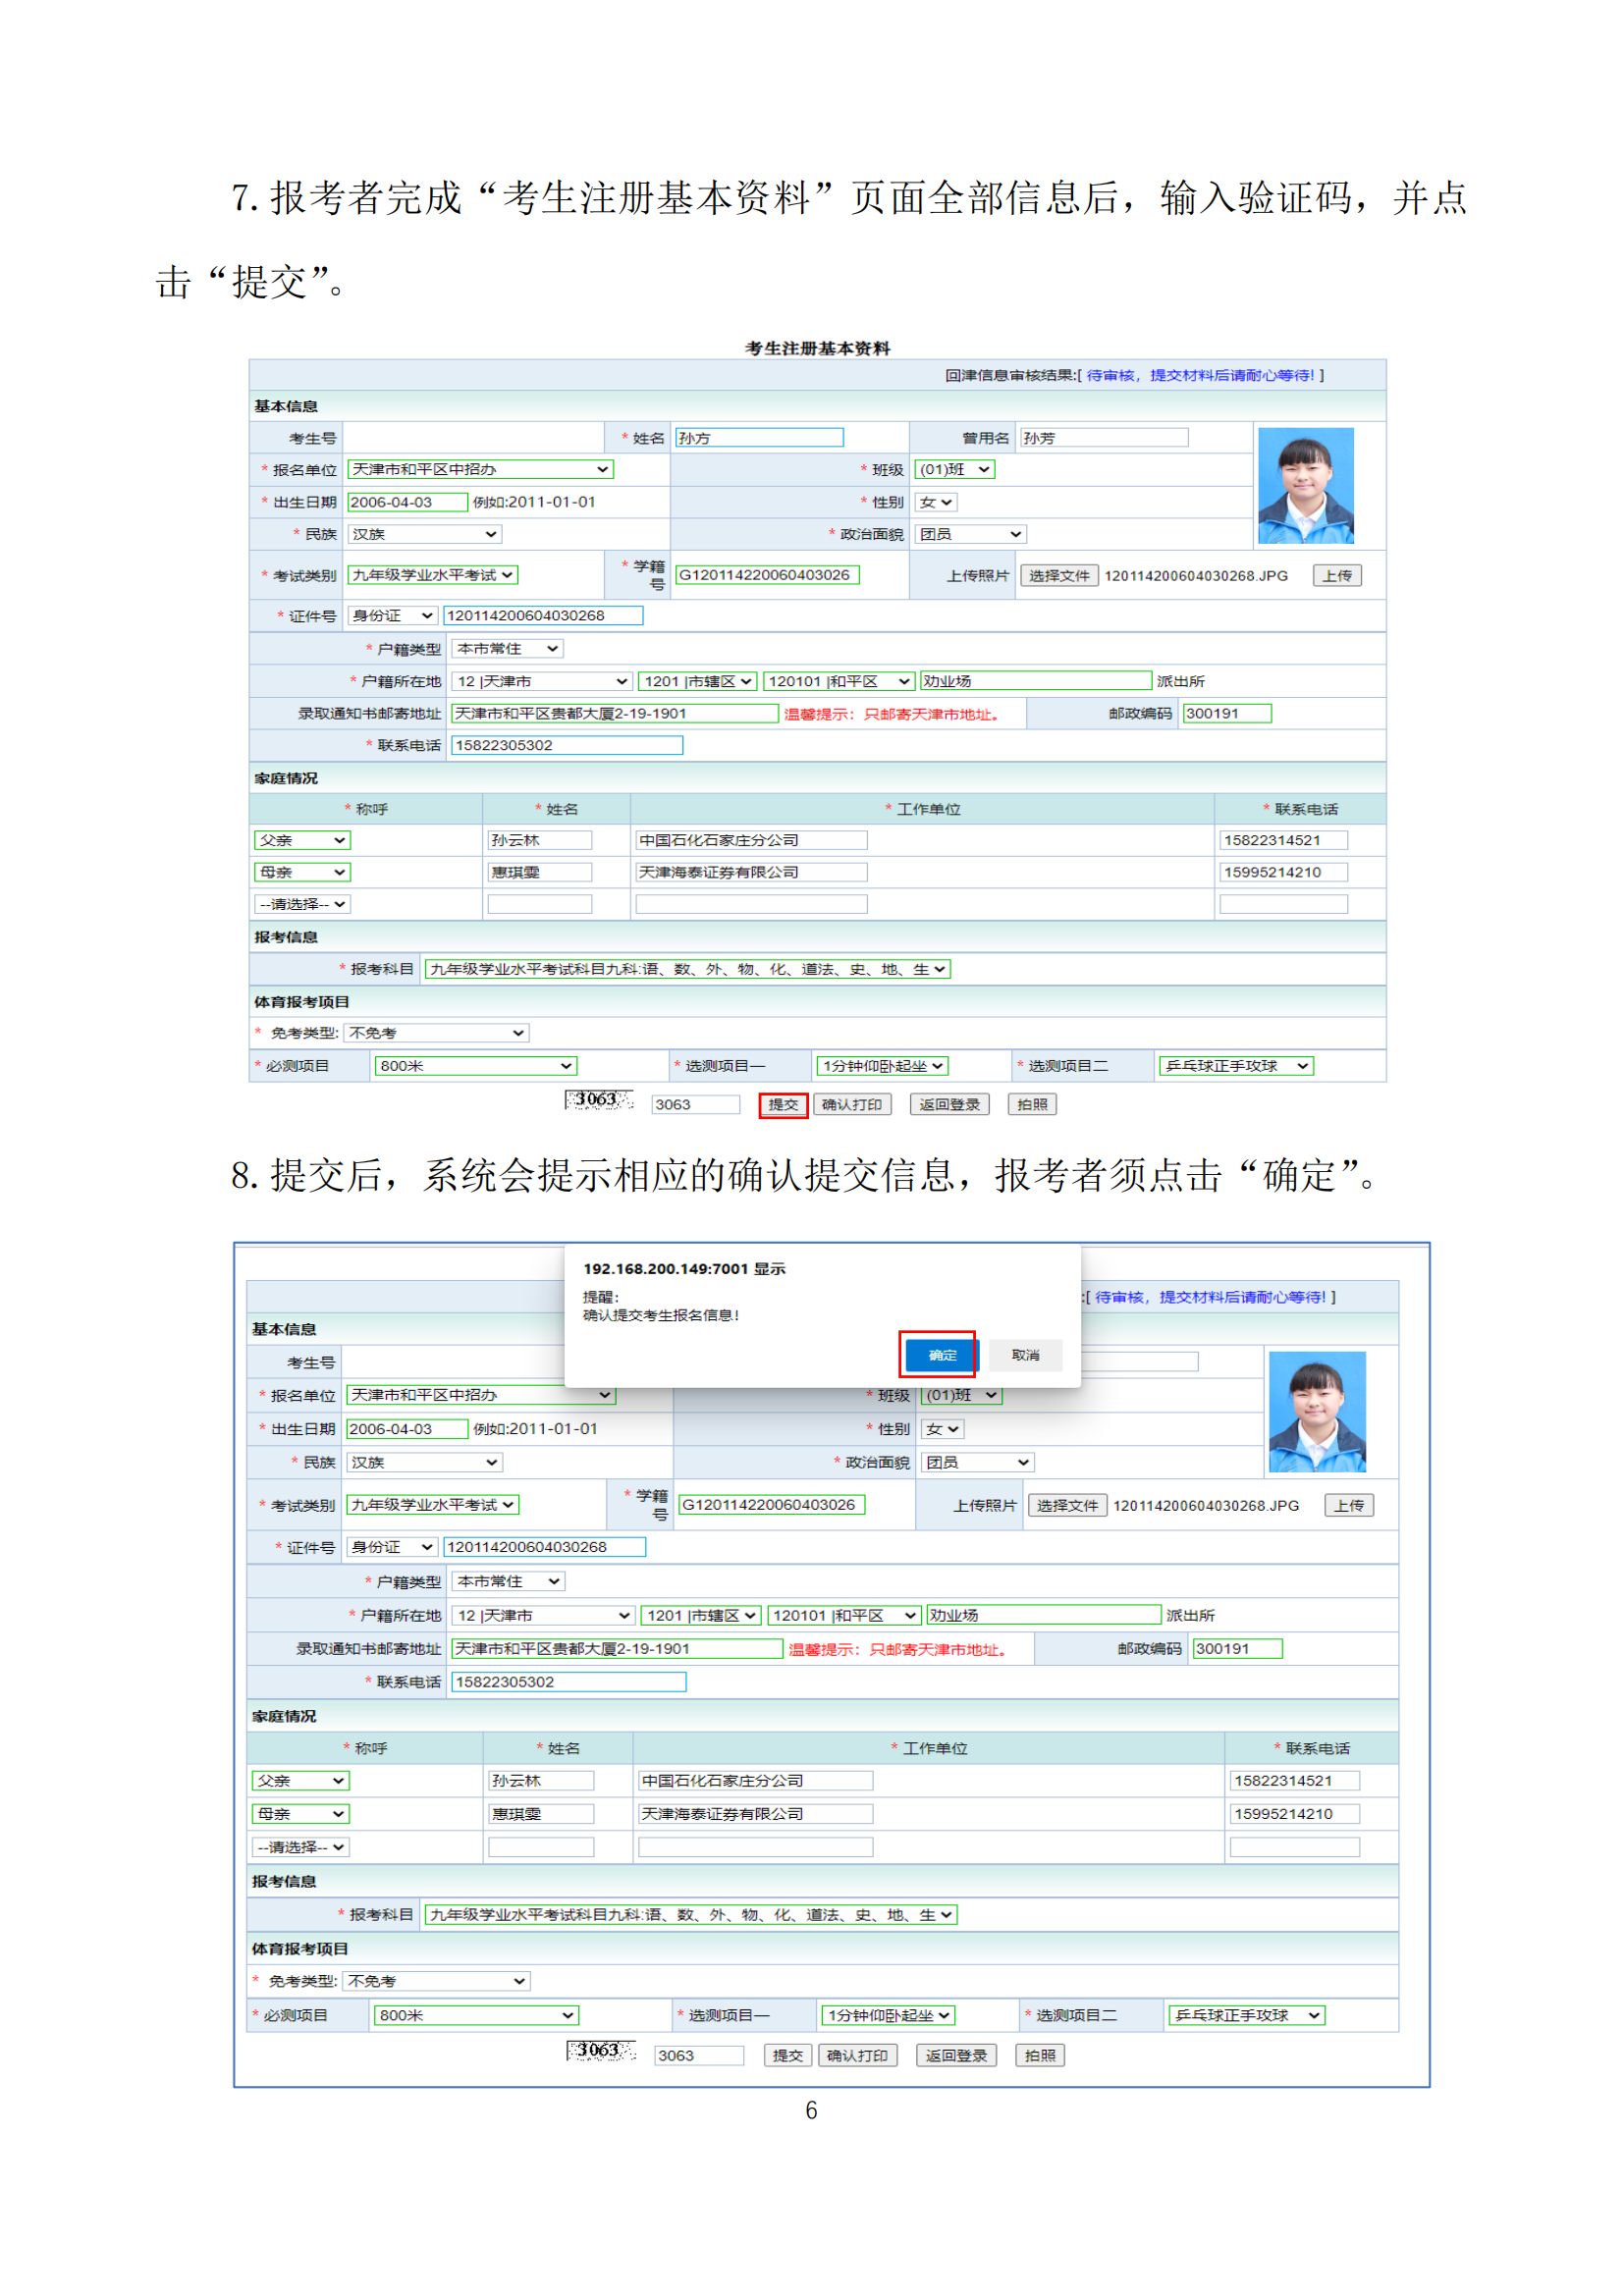Viewport: 1624px width, 2296px height.
Task: Click the 联系电话 15822305302 field in the lower form
Action: tap(569, 1682)
